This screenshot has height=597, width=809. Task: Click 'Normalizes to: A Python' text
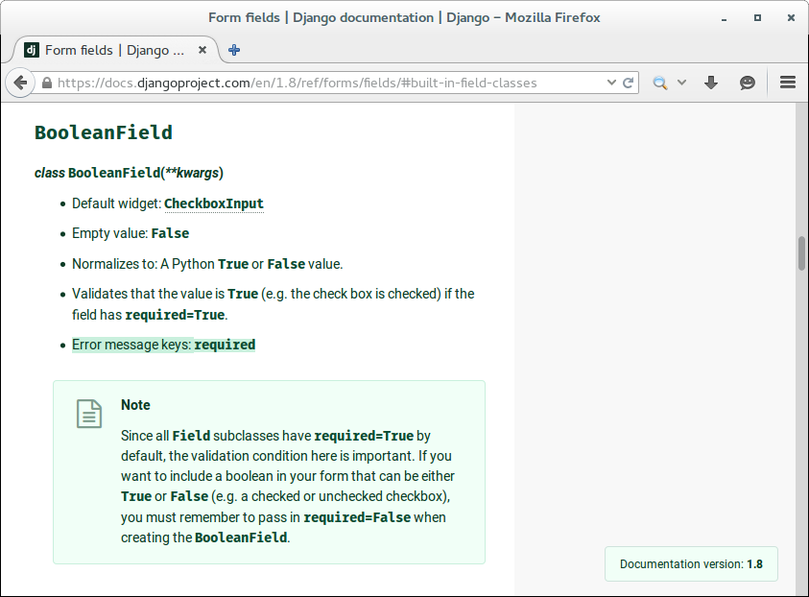point(143,264)
